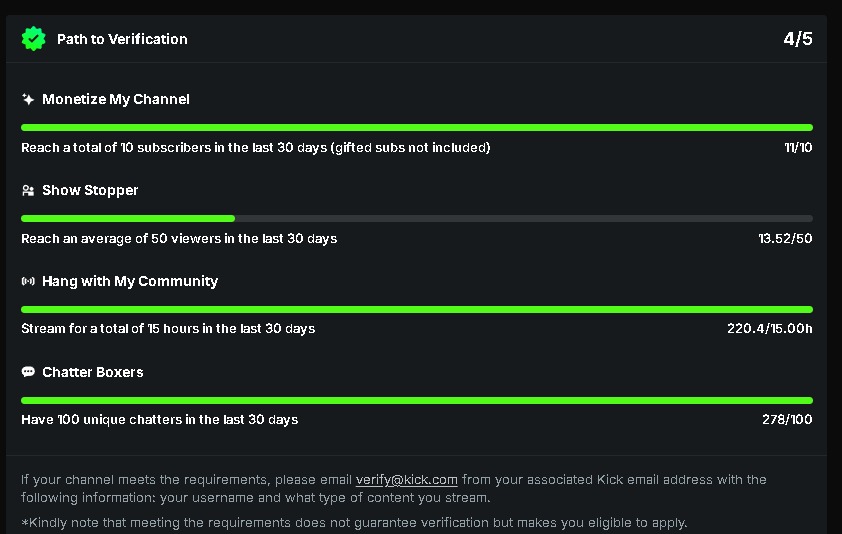Select the Monetize My Channel heading

click(x=116, y=100)
